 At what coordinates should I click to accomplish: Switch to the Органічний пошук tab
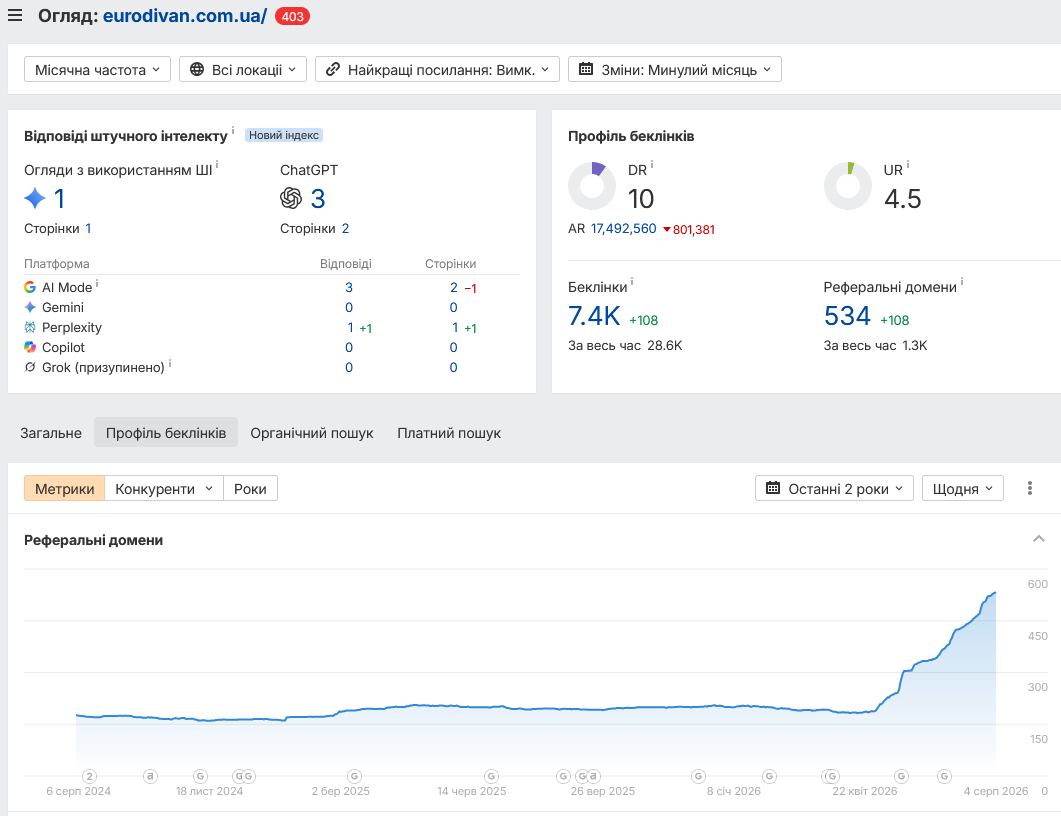(x=312, y=433)
